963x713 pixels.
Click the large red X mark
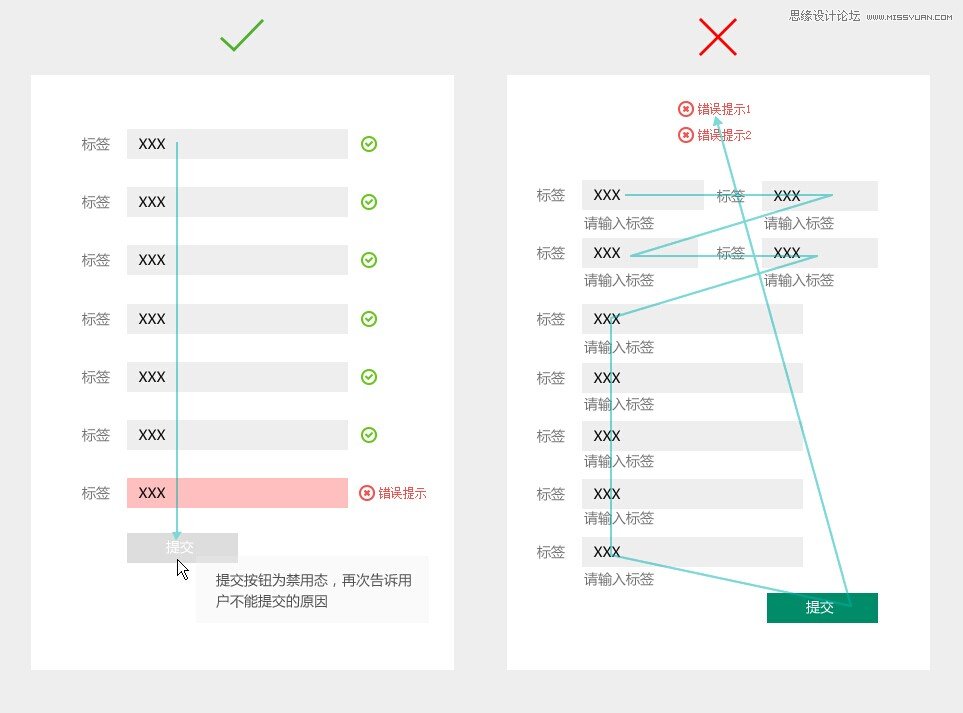point(718,37)
